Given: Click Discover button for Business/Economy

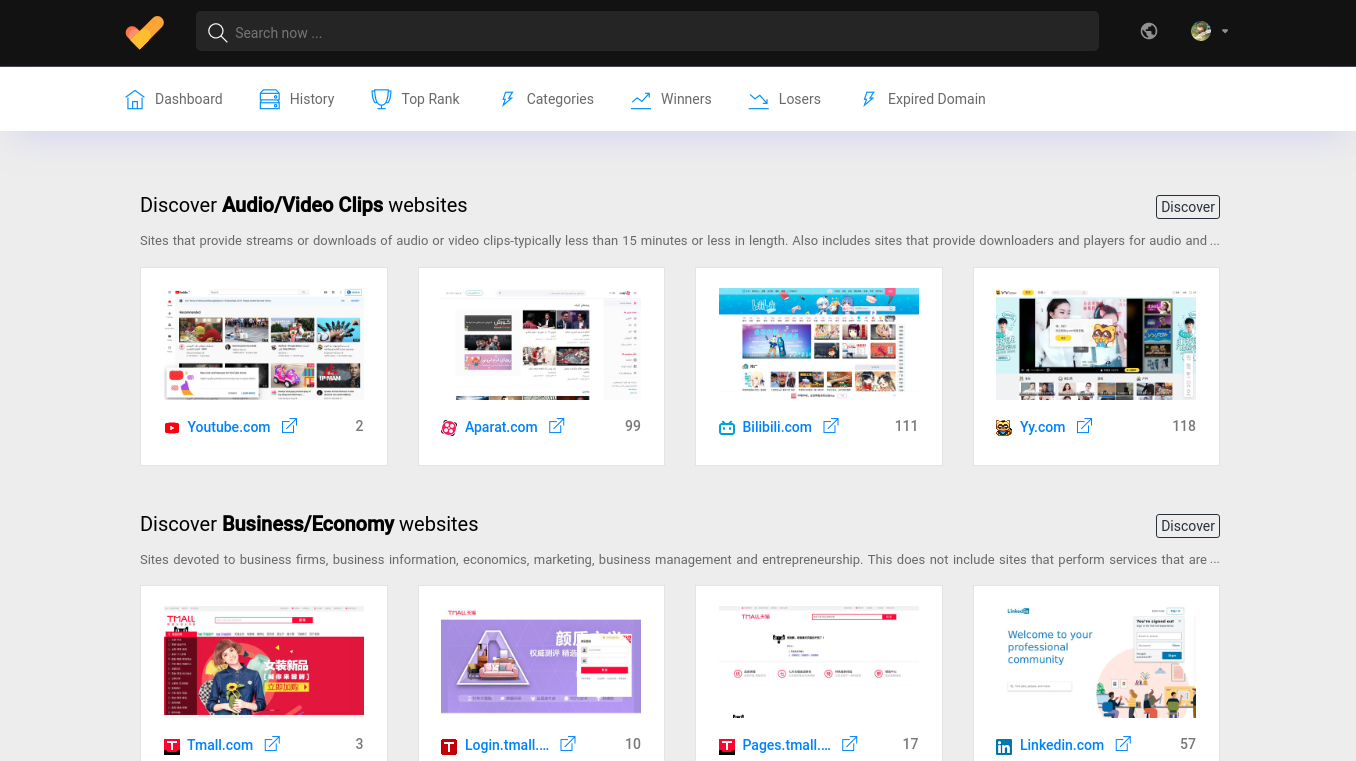Looking at the screenshot, I should coord(1188,526).
